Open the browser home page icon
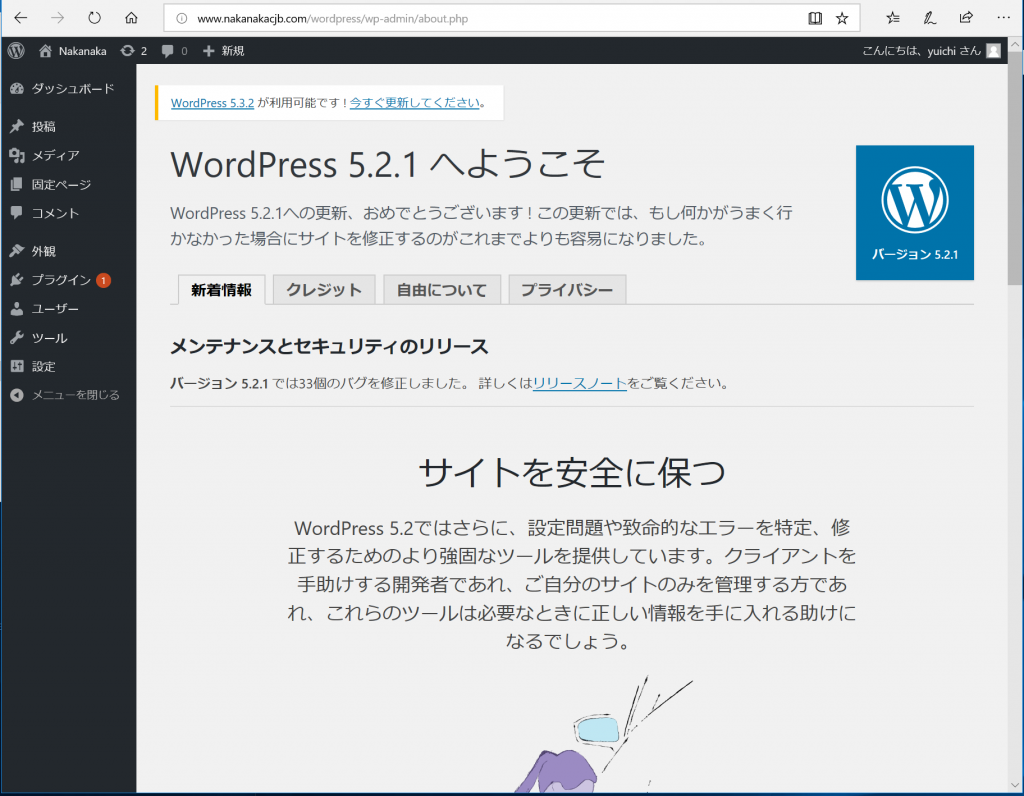This screenshot has width=1024, height=796. click(131, 18)
